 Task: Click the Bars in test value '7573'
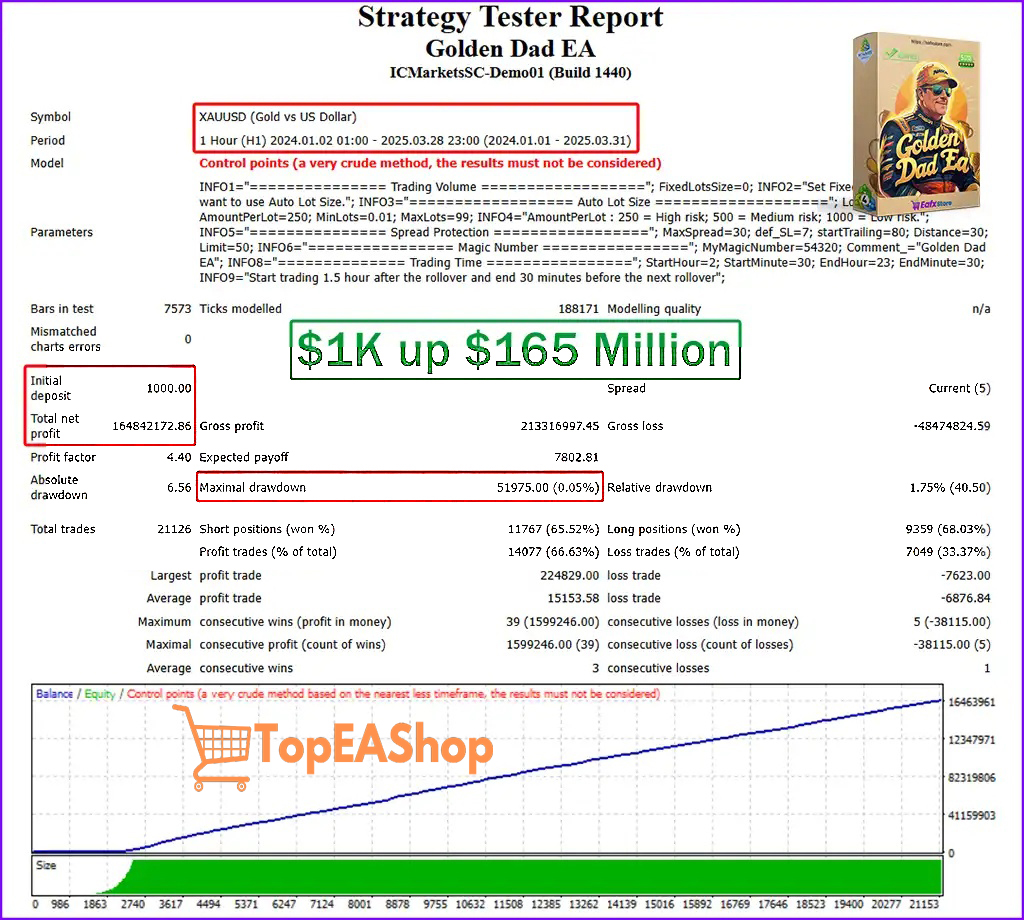178,309
